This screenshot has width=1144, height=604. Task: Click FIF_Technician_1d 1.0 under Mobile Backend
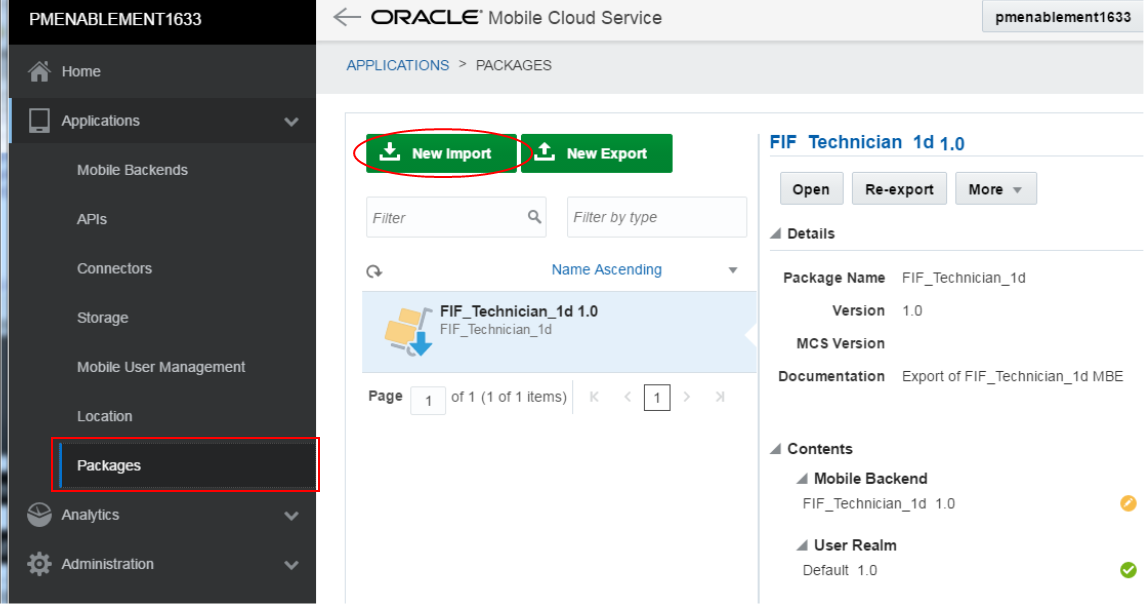coord(878,503)
